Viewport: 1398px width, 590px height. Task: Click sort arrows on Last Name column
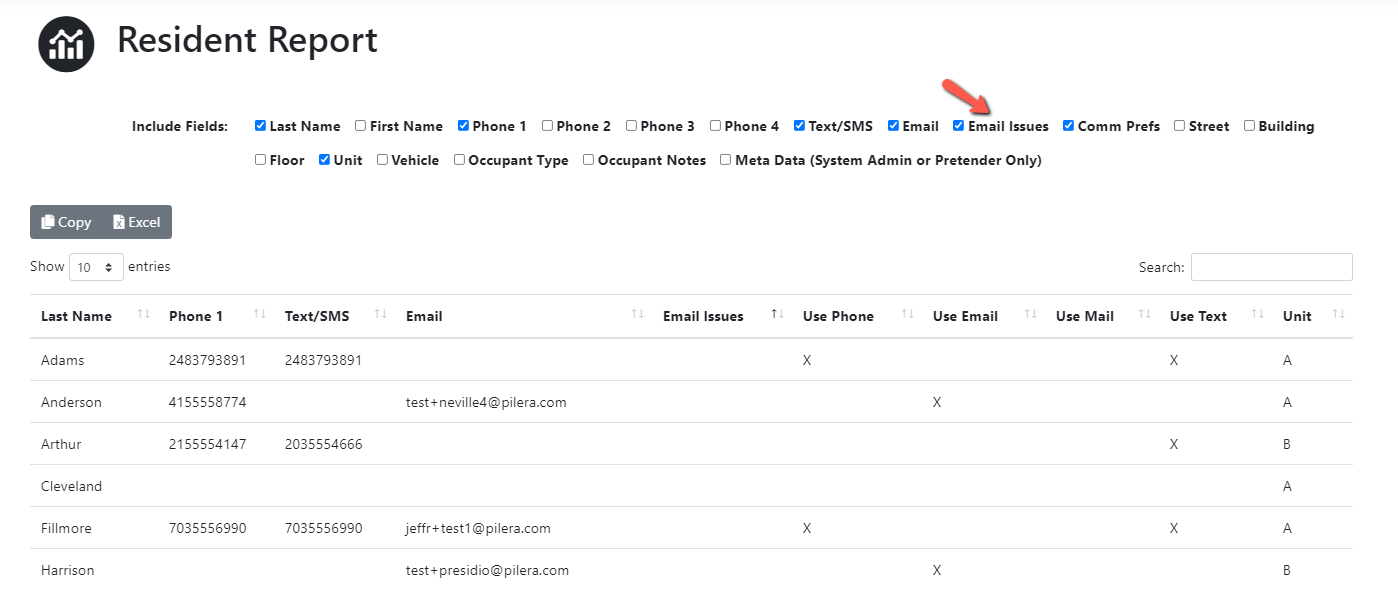[x=143, y=315]
